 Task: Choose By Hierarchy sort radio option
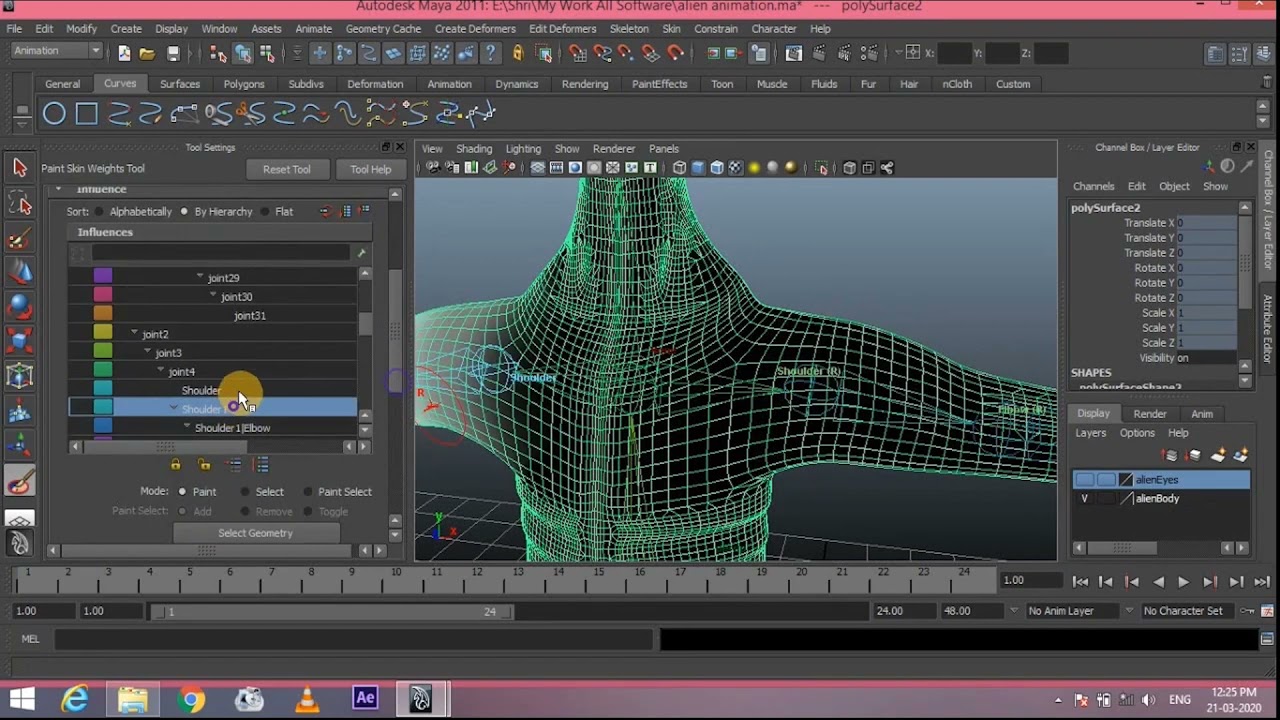point(184,212)
